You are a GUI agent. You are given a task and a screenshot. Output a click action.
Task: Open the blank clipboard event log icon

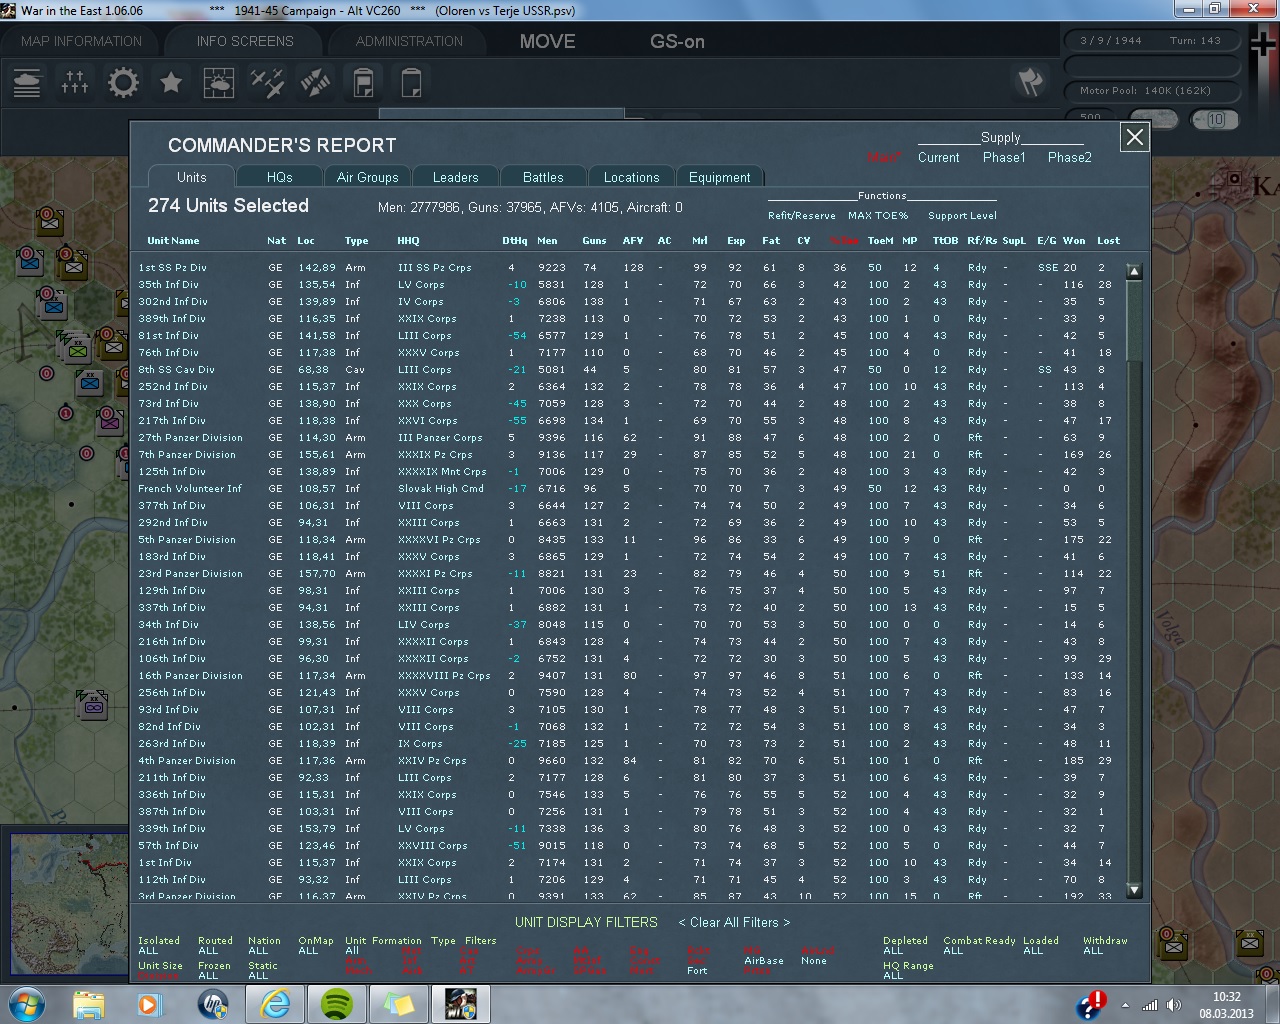tap(411, 82)
